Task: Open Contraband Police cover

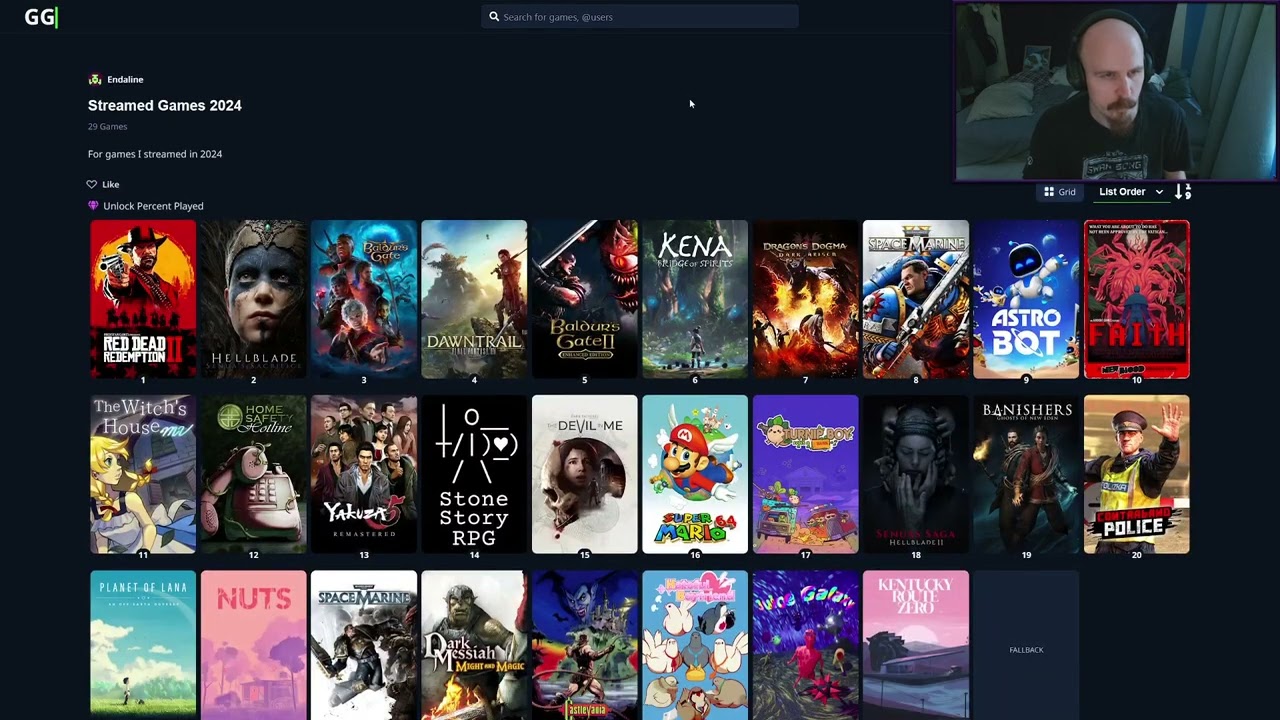Action: (x=1137, y=474)
